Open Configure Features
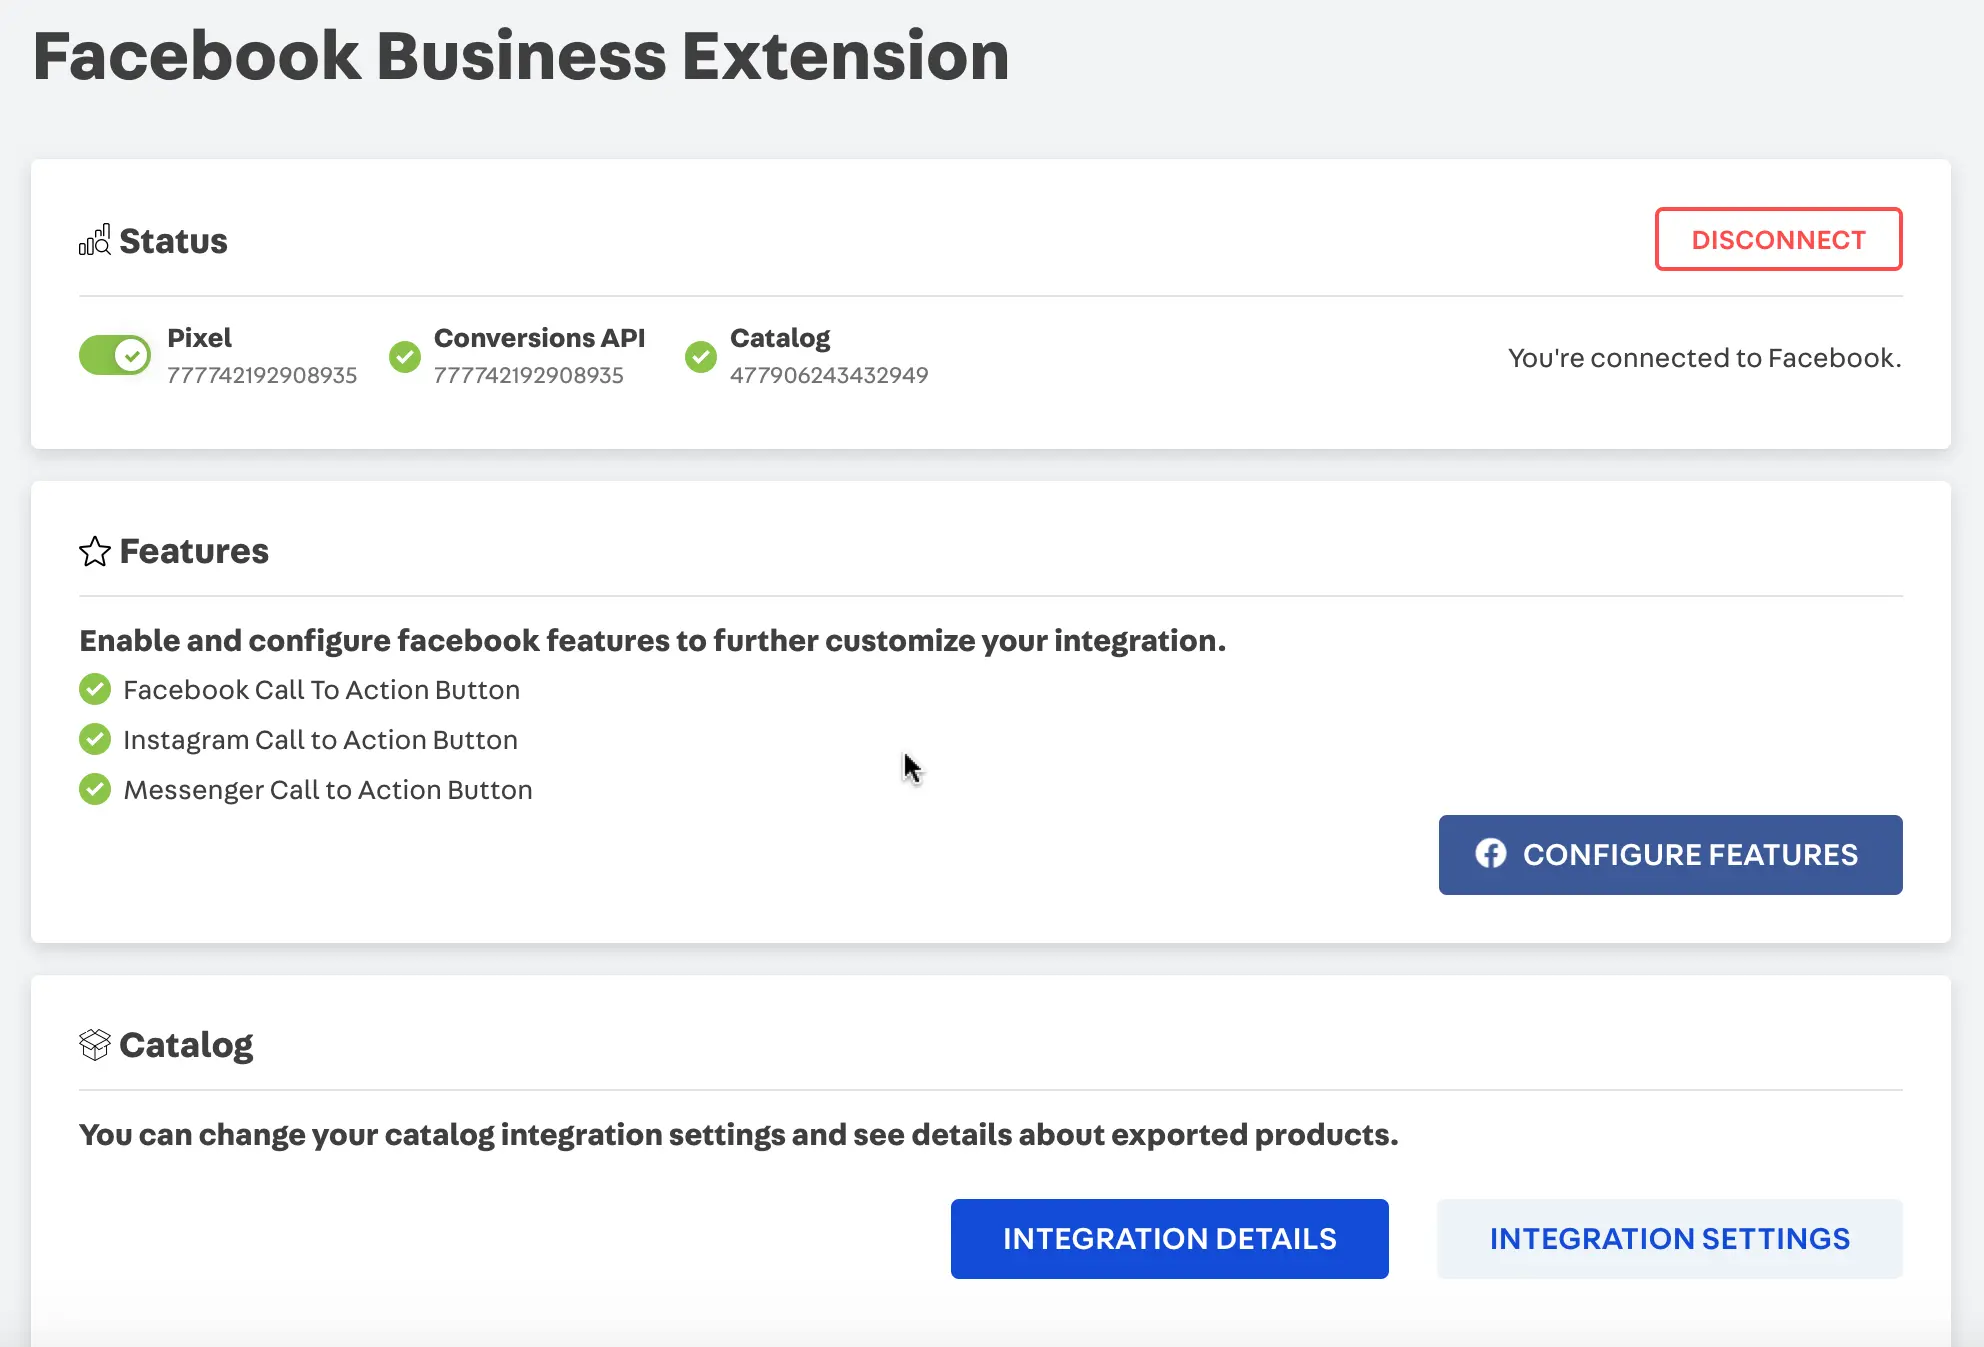This screenshot has height=1347, width=1984. pos(1670,855)
